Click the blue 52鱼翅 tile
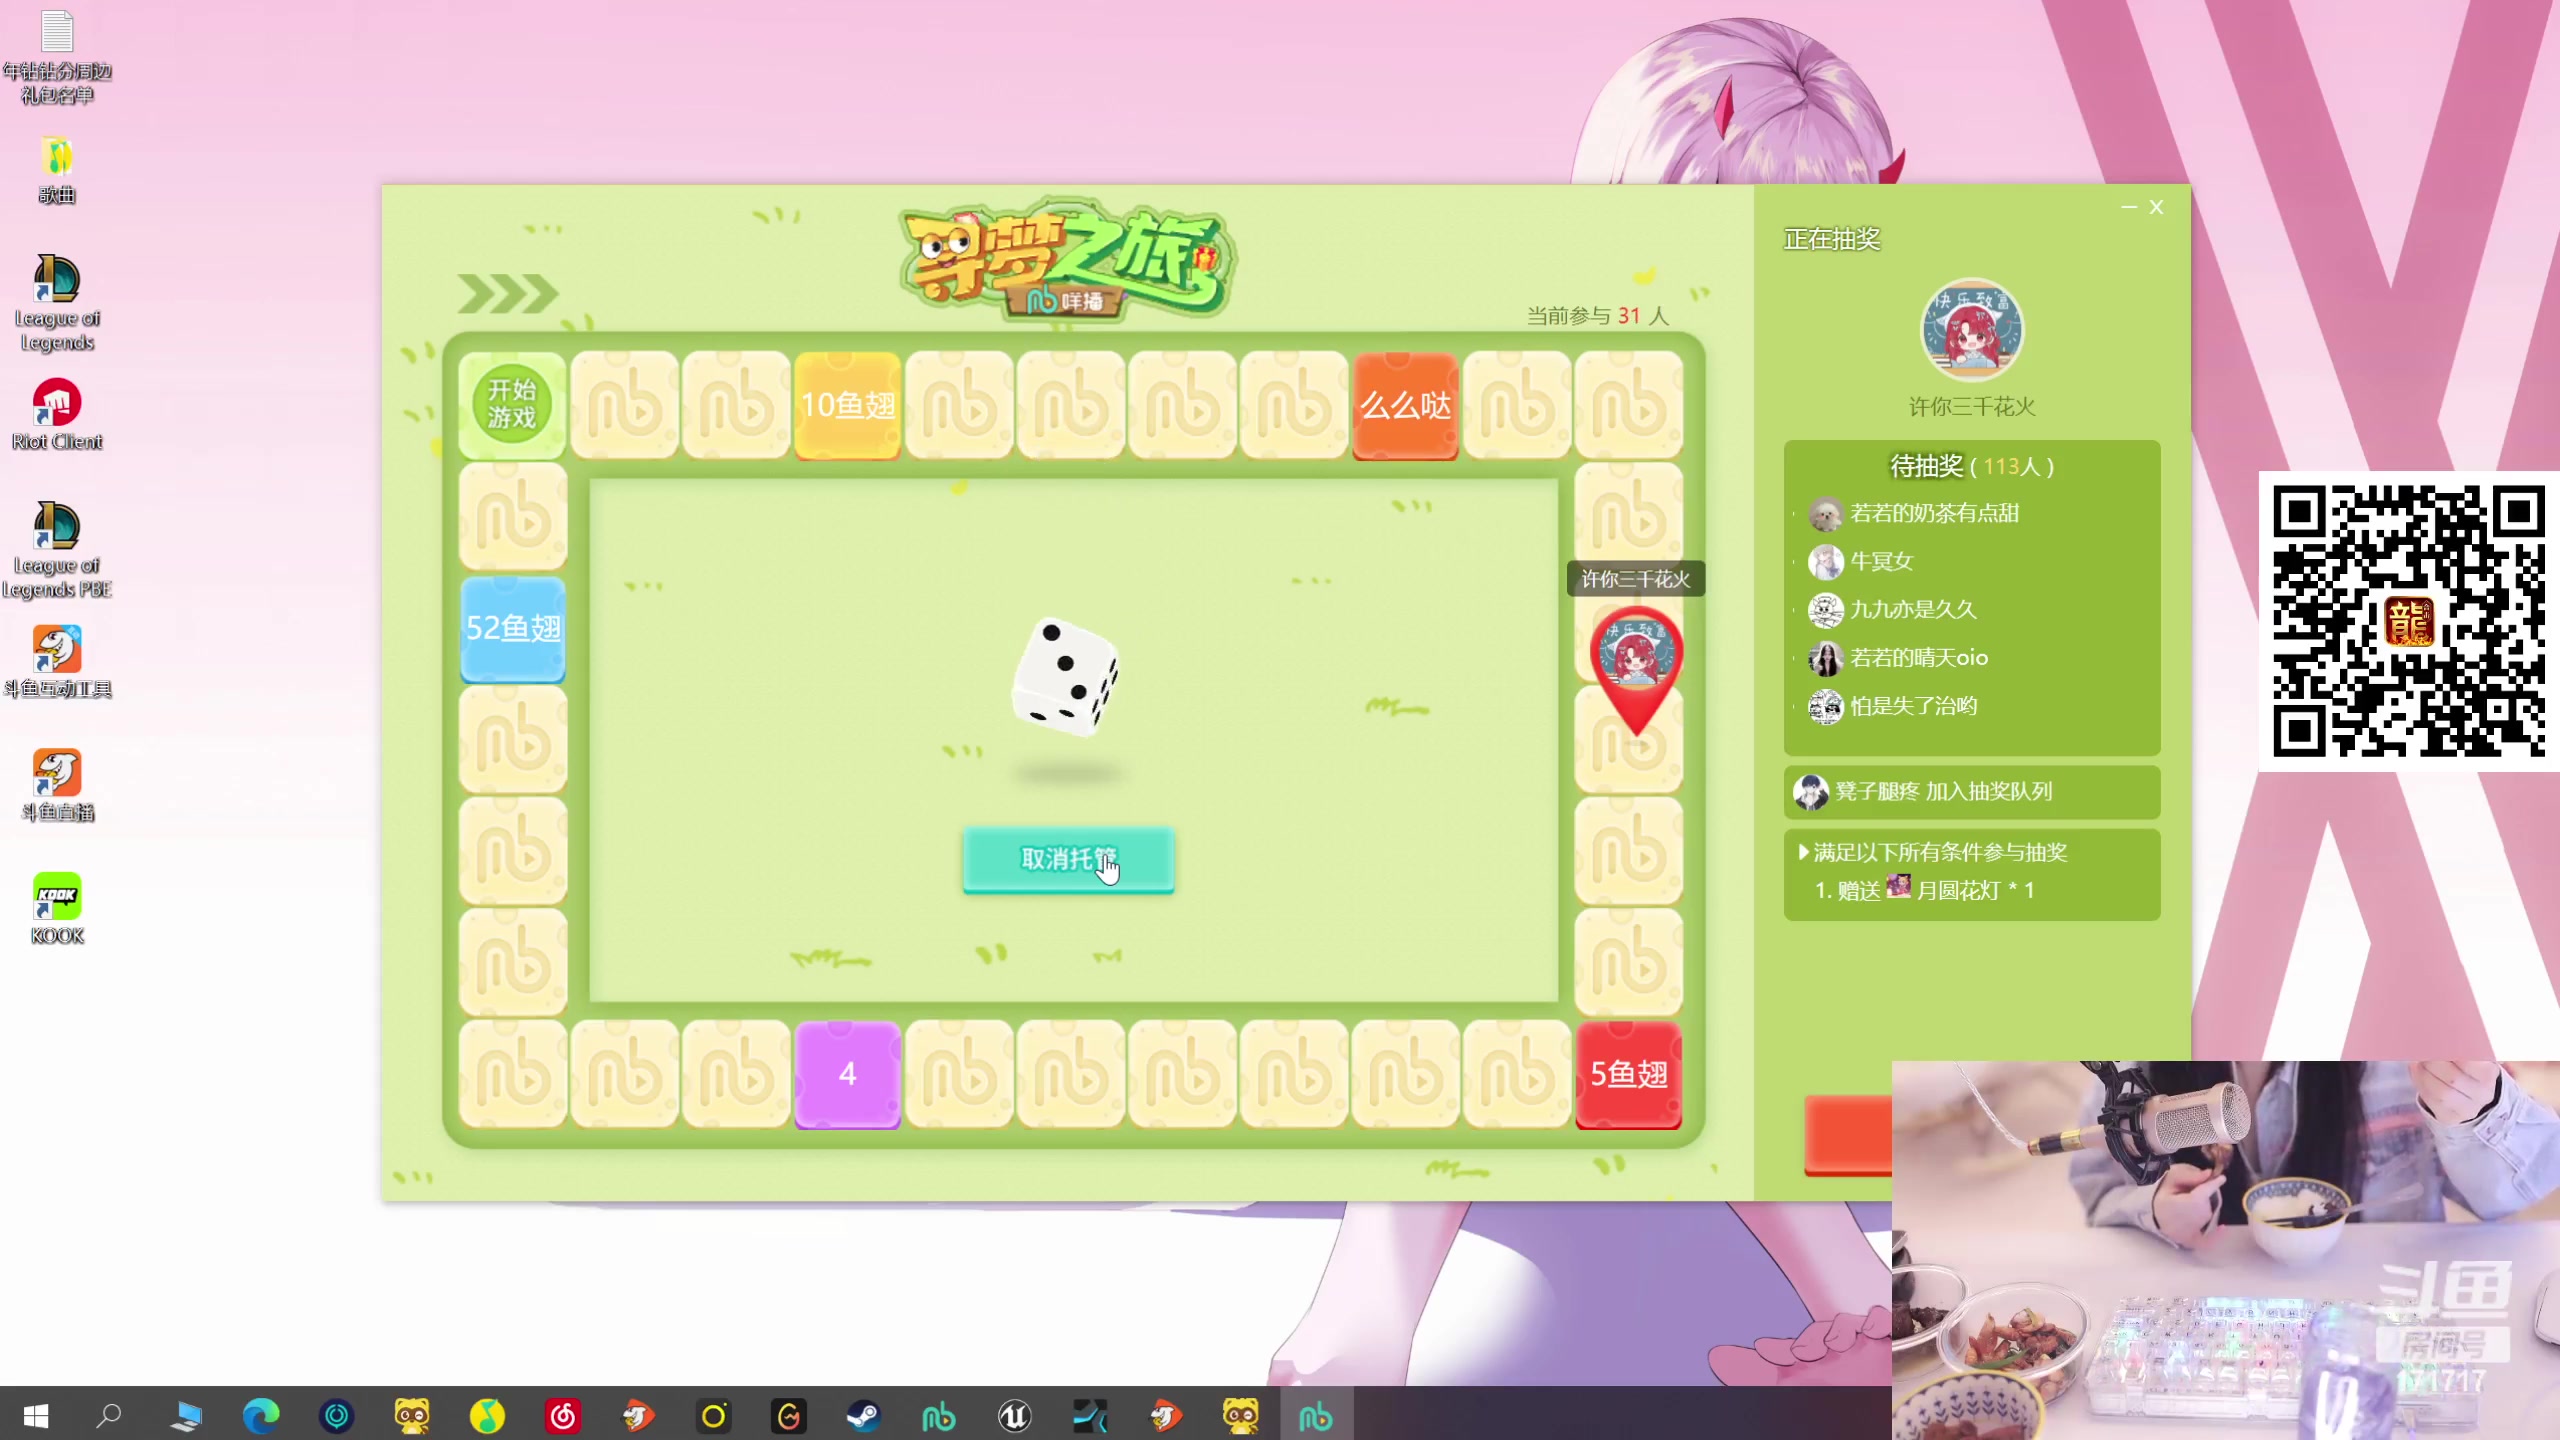Image resolution: width=2560 pixels, height=1440 pixels. 513,628
